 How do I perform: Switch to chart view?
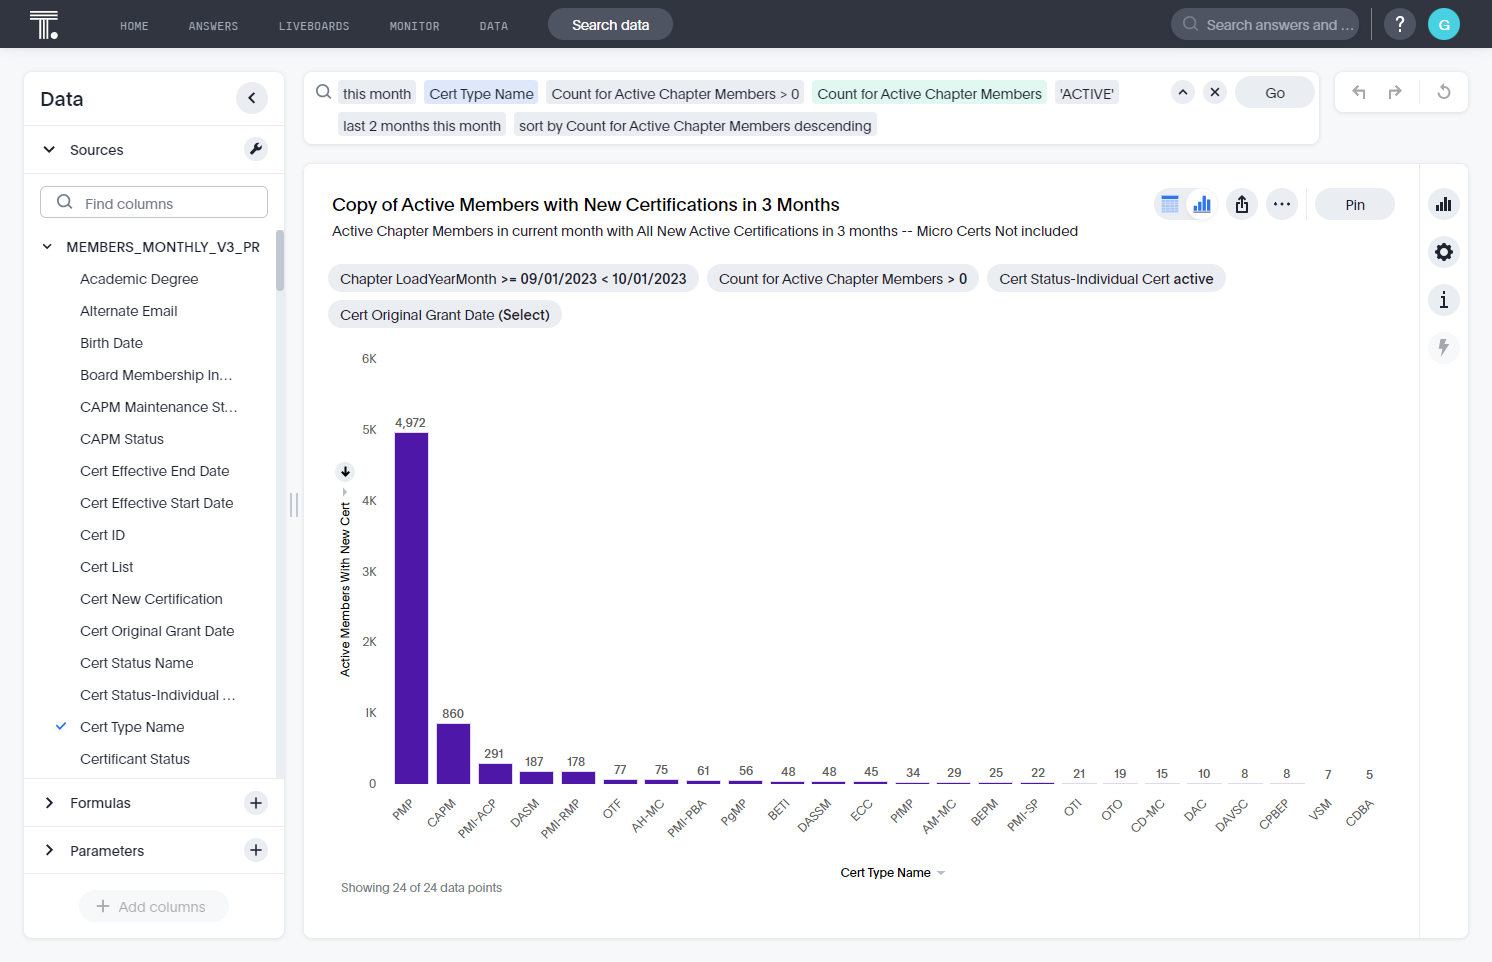pyautogui.click(x=1202, y=204)
